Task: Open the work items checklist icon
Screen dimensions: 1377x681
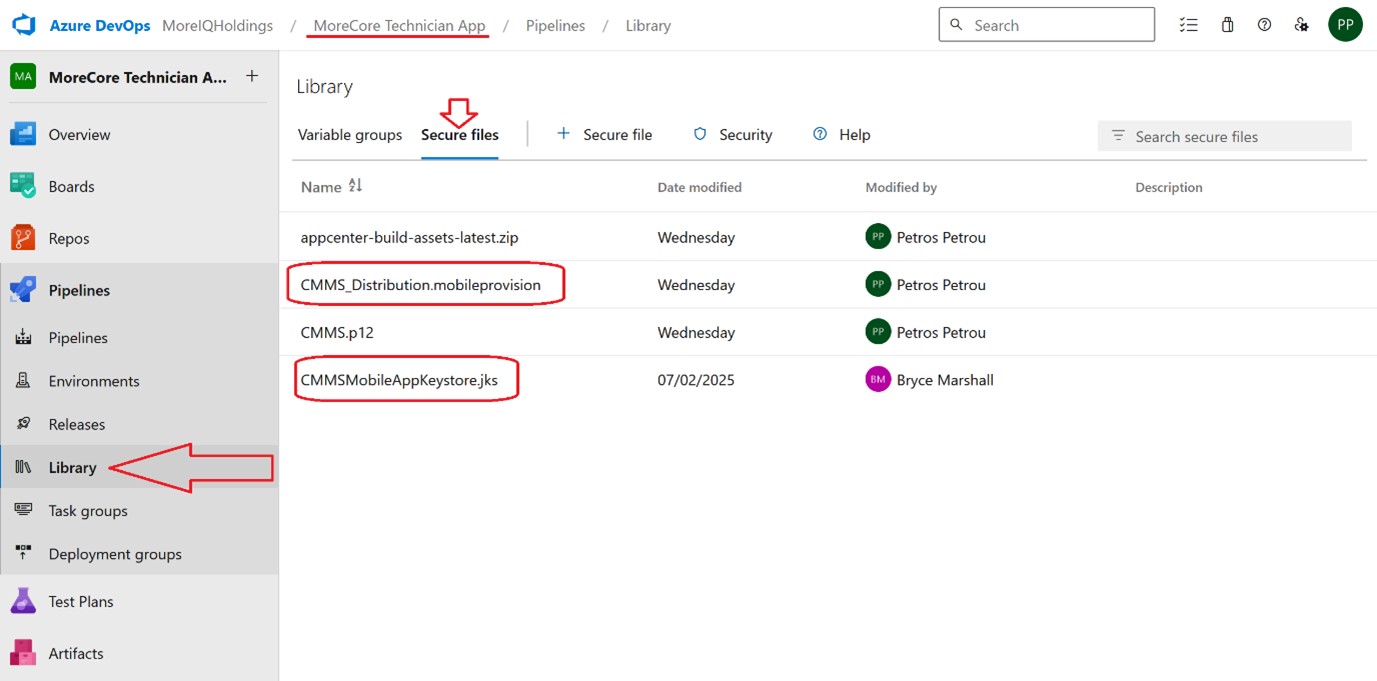Action: pyautogui.click(x=1188, y=25)
